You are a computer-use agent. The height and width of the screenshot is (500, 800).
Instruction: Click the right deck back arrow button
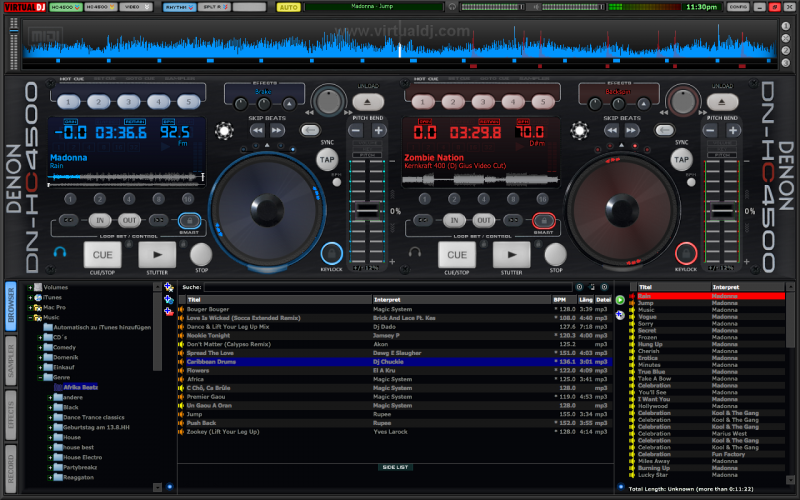click(x=664, y=131)
